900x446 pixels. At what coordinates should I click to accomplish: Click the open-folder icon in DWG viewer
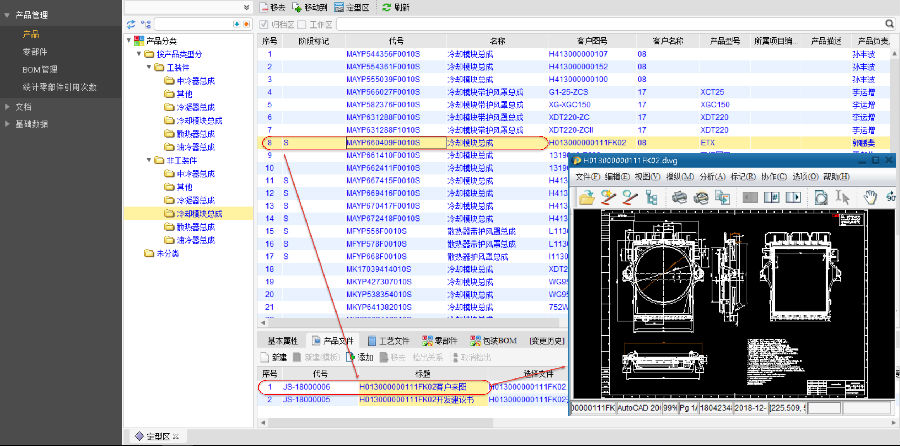(x=587, y=197)
